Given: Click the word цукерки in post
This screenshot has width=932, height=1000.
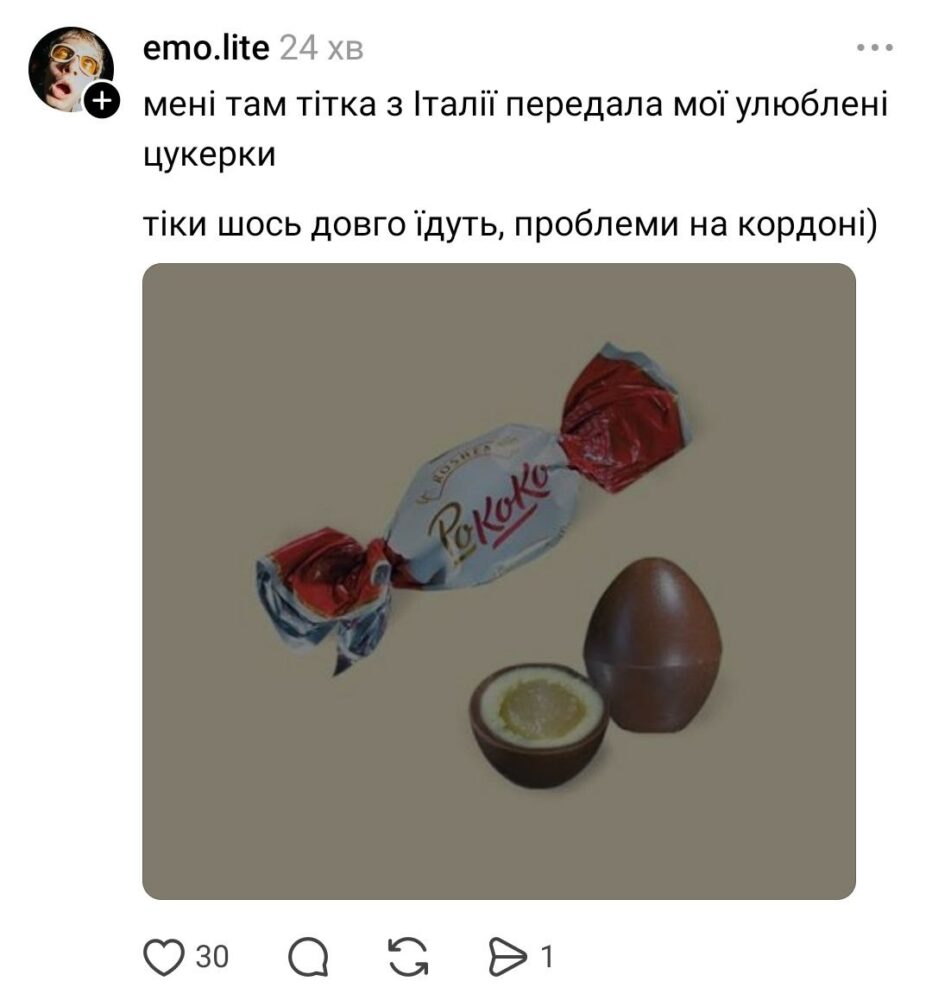Looking at the screenshot, I should (209, 154).
